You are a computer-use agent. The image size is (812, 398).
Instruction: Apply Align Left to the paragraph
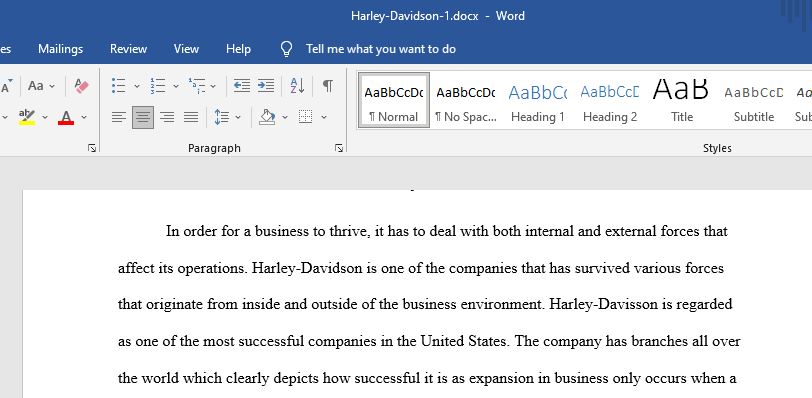119,117
